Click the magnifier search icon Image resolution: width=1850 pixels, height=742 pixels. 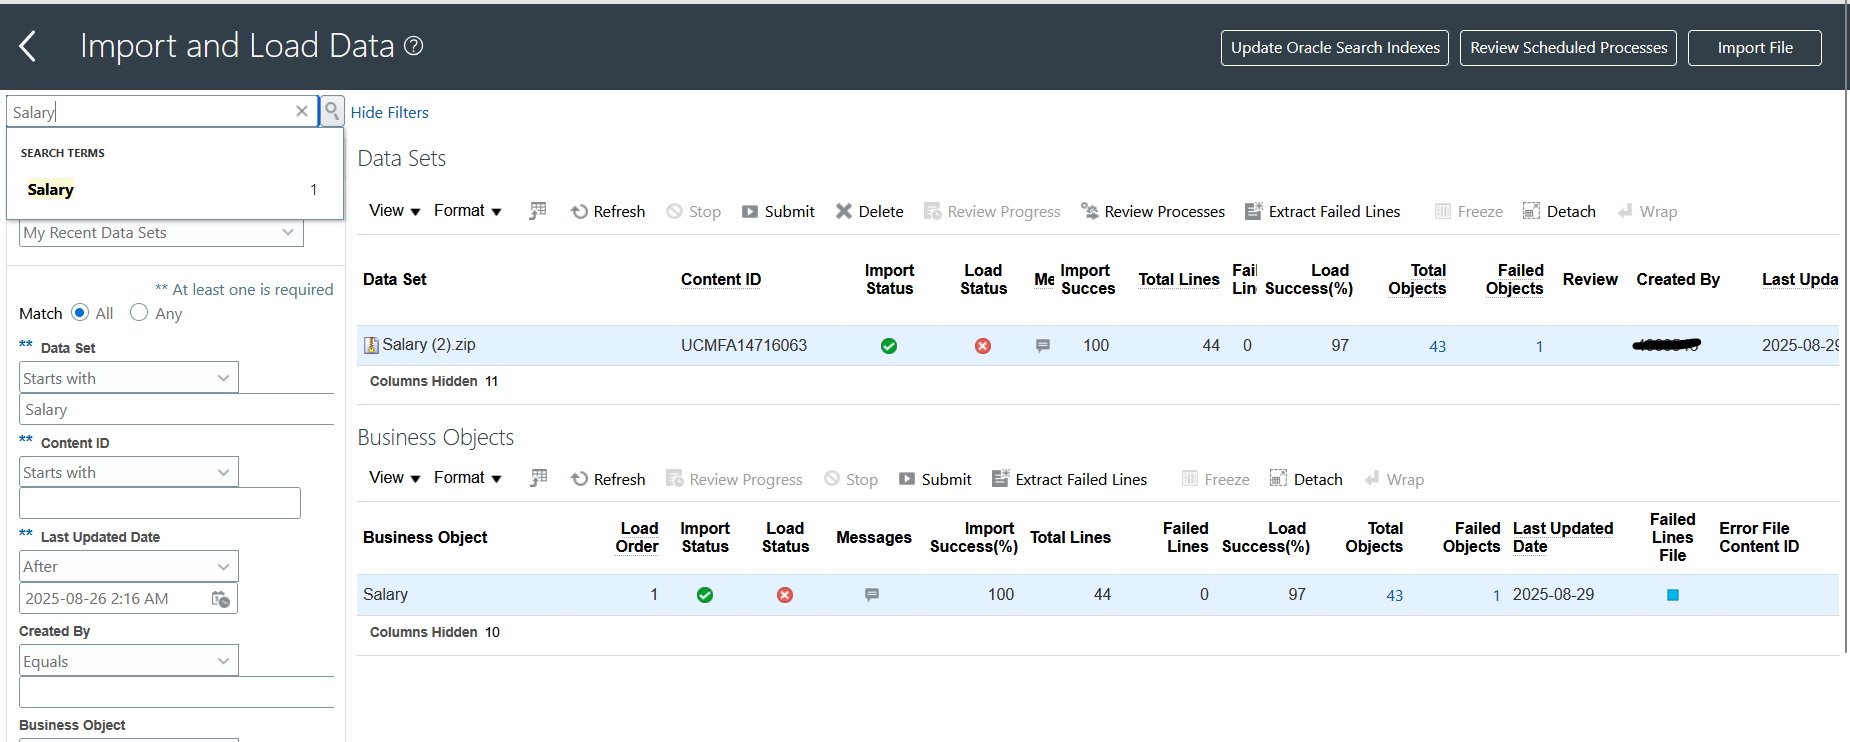(332, 111)
